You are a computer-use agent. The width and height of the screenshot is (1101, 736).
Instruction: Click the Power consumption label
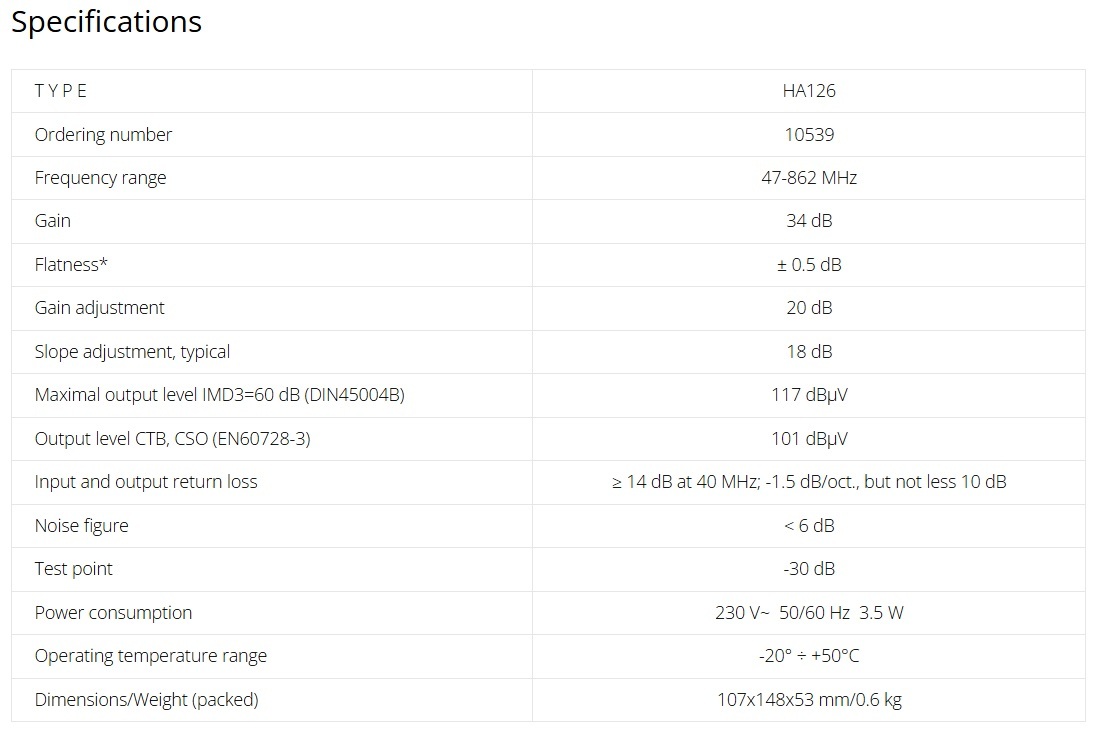pyautogui.click(x=113, y=613)
